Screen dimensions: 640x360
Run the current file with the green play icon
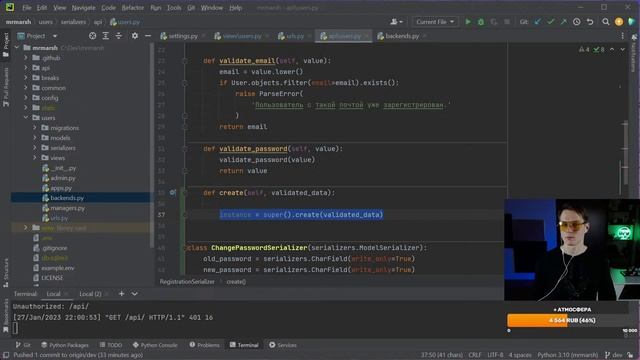point(468,22)
